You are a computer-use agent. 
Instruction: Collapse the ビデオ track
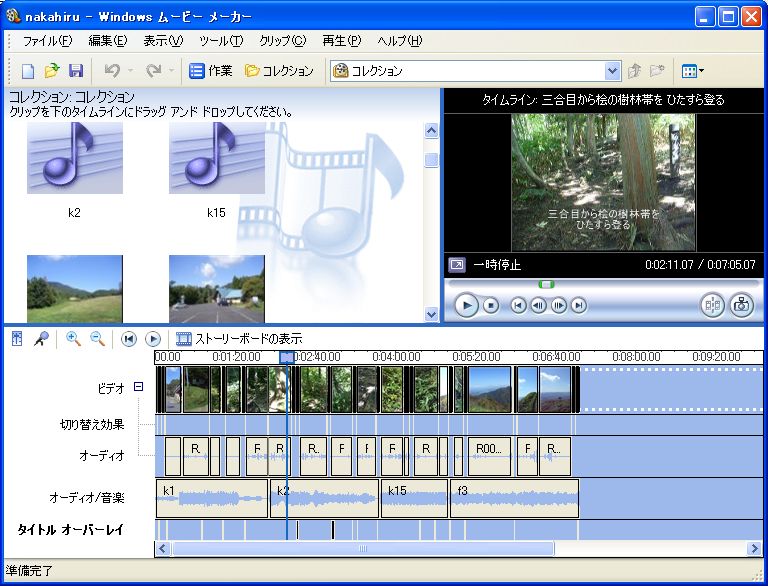pyautogui.click(x=139, y=387)
